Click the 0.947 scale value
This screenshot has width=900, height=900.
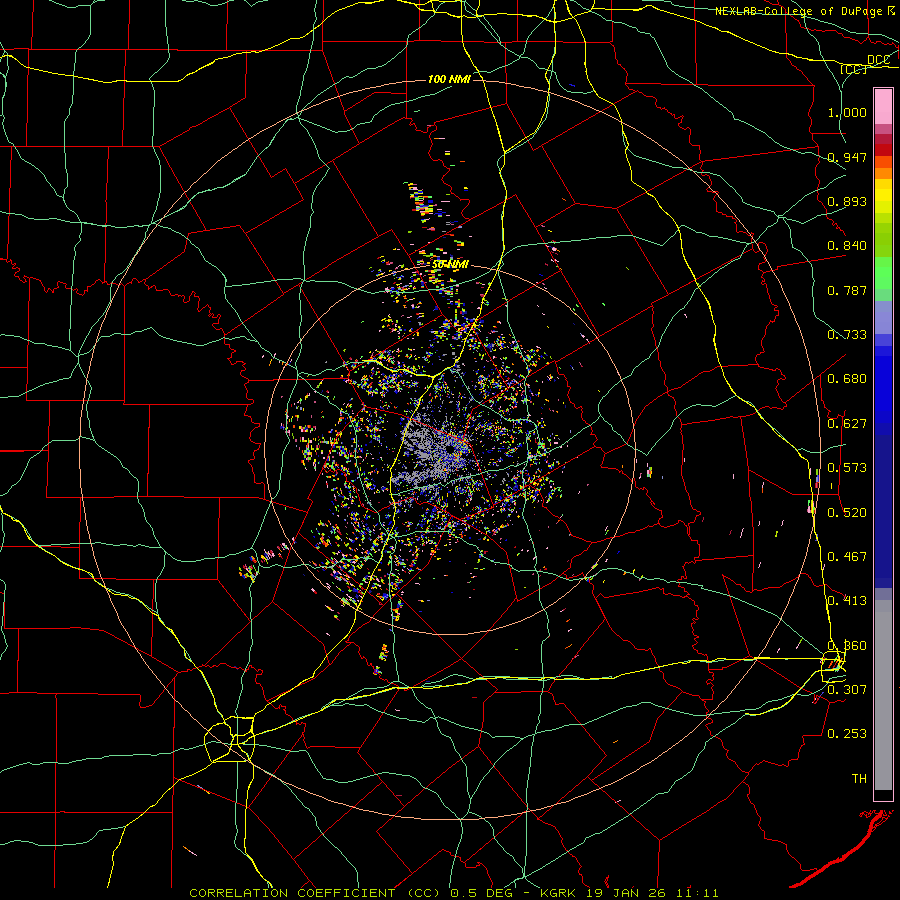(847, 157)
